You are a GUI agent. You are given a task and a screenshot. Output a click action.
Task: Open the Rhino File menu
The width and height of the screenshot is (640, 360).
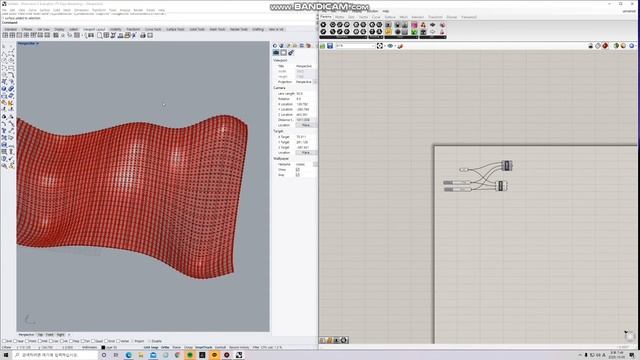[x=4, y=10]
